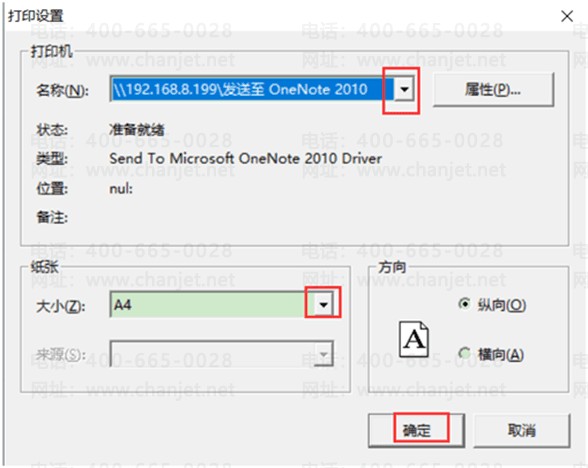Image resolution: width=588 pixels, height=468 pixels.
Task: Open printer 属性(P) properties
Action: [x=493, y=90]
